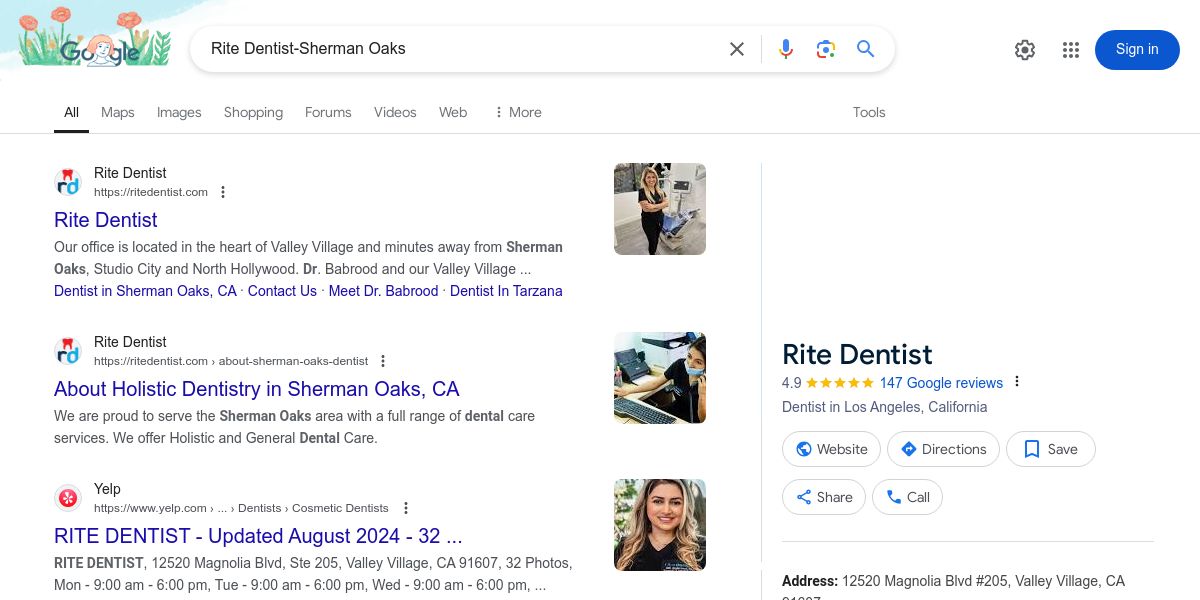Switch to the Maps tab
The height and width of the screenshot is (600, 1200).
pyautogui.click(x=118, y=112)
